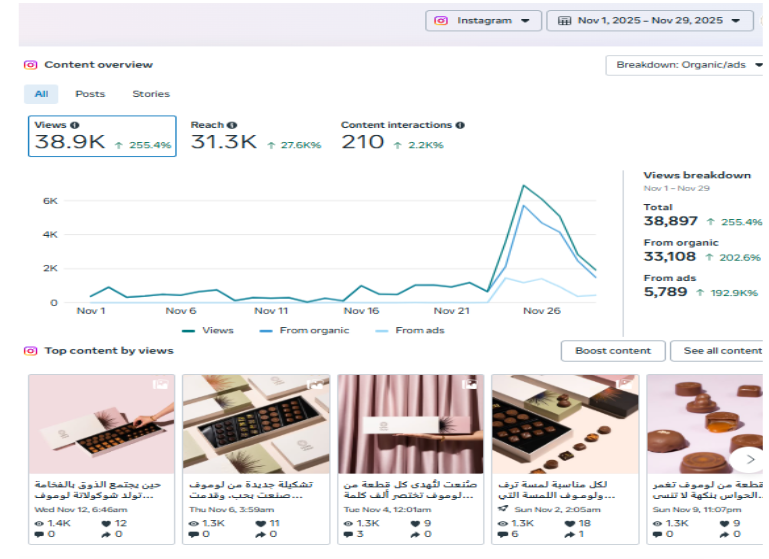
Task: Click the info icon next to Content interactions
Action: (460, 126)
